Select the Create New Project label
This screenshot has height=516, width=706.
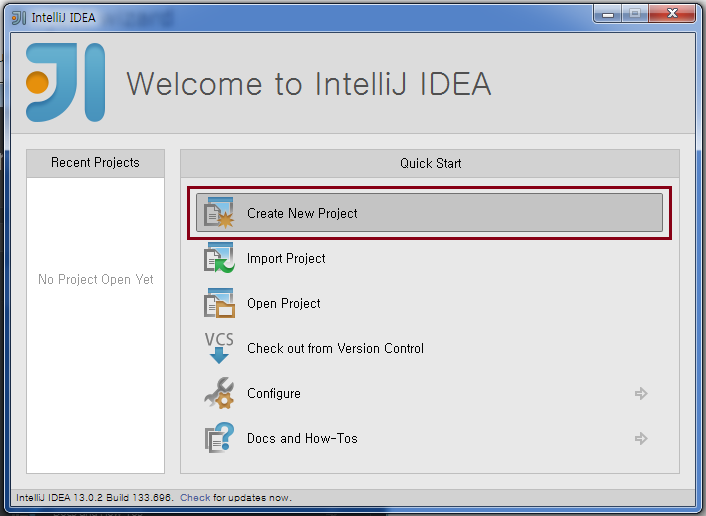point(302,213)
